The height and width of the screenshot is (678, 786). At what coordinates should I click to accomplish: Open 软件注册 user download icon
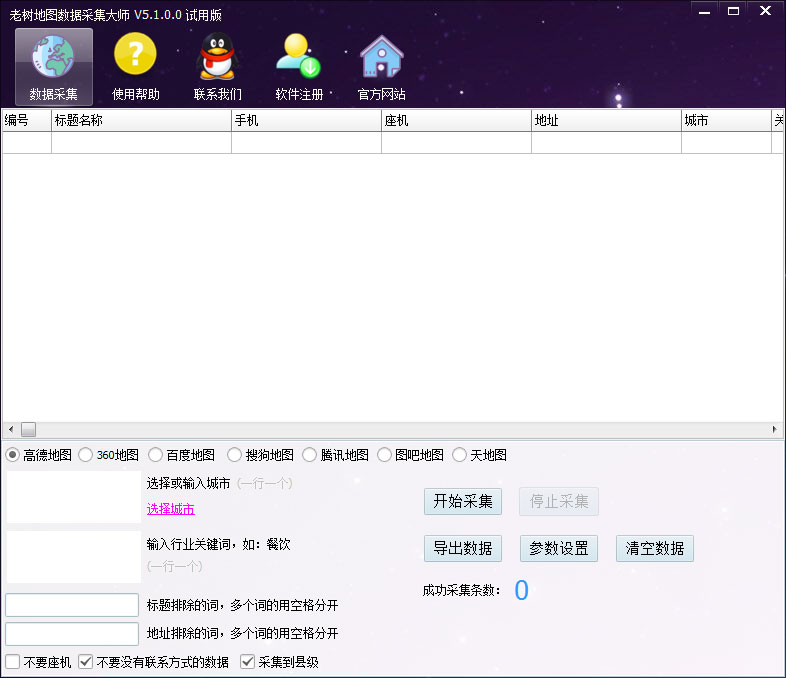coord(299,66)
